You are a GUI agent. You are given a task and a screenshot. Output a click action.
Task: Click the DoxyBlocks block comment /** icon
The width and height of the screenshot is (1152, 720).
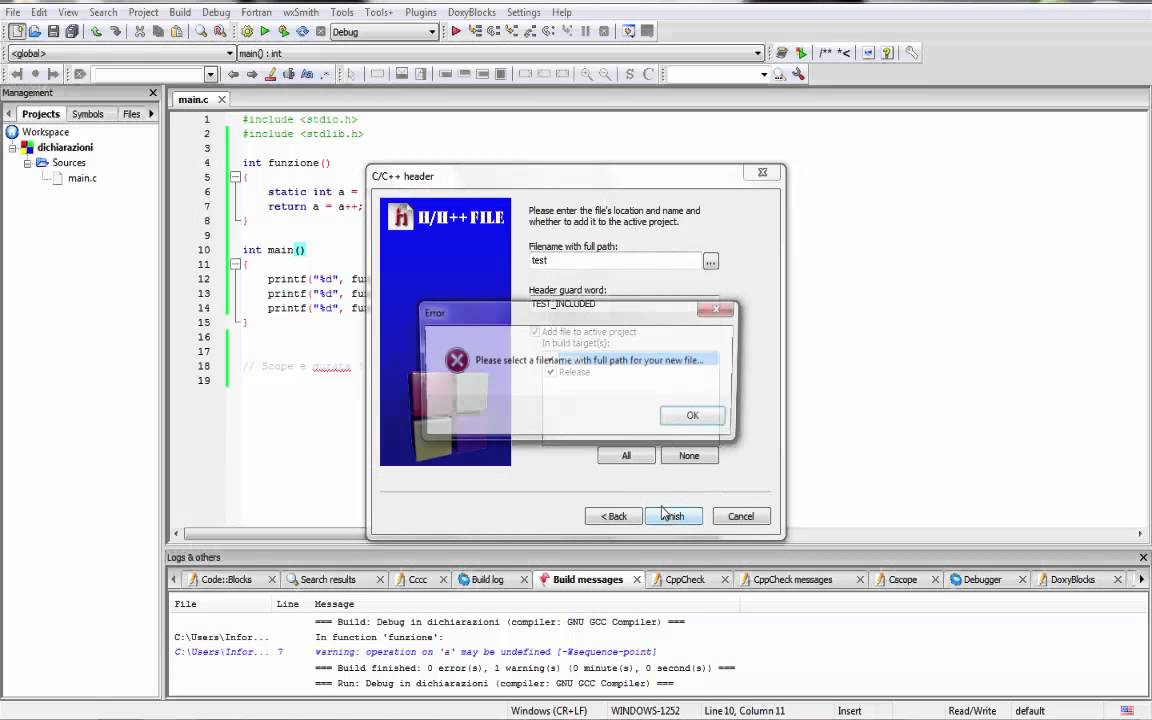tap(826, 53)
